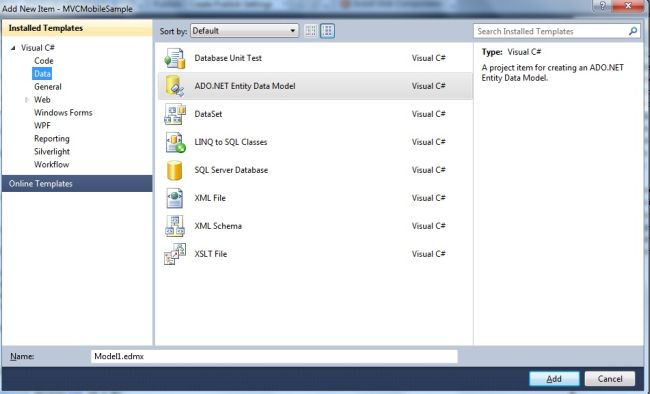Click the SQL Server Database cylinder icon

tap(175, 170)
